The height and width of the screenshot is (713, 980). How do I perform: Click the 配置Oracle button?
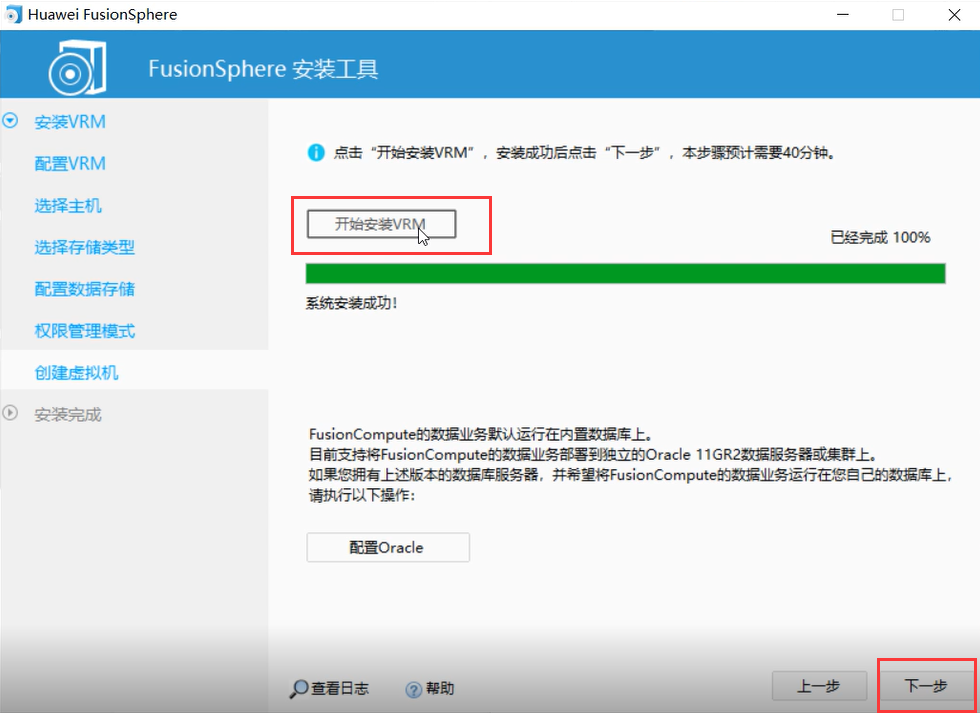click(x=388, y=547)
